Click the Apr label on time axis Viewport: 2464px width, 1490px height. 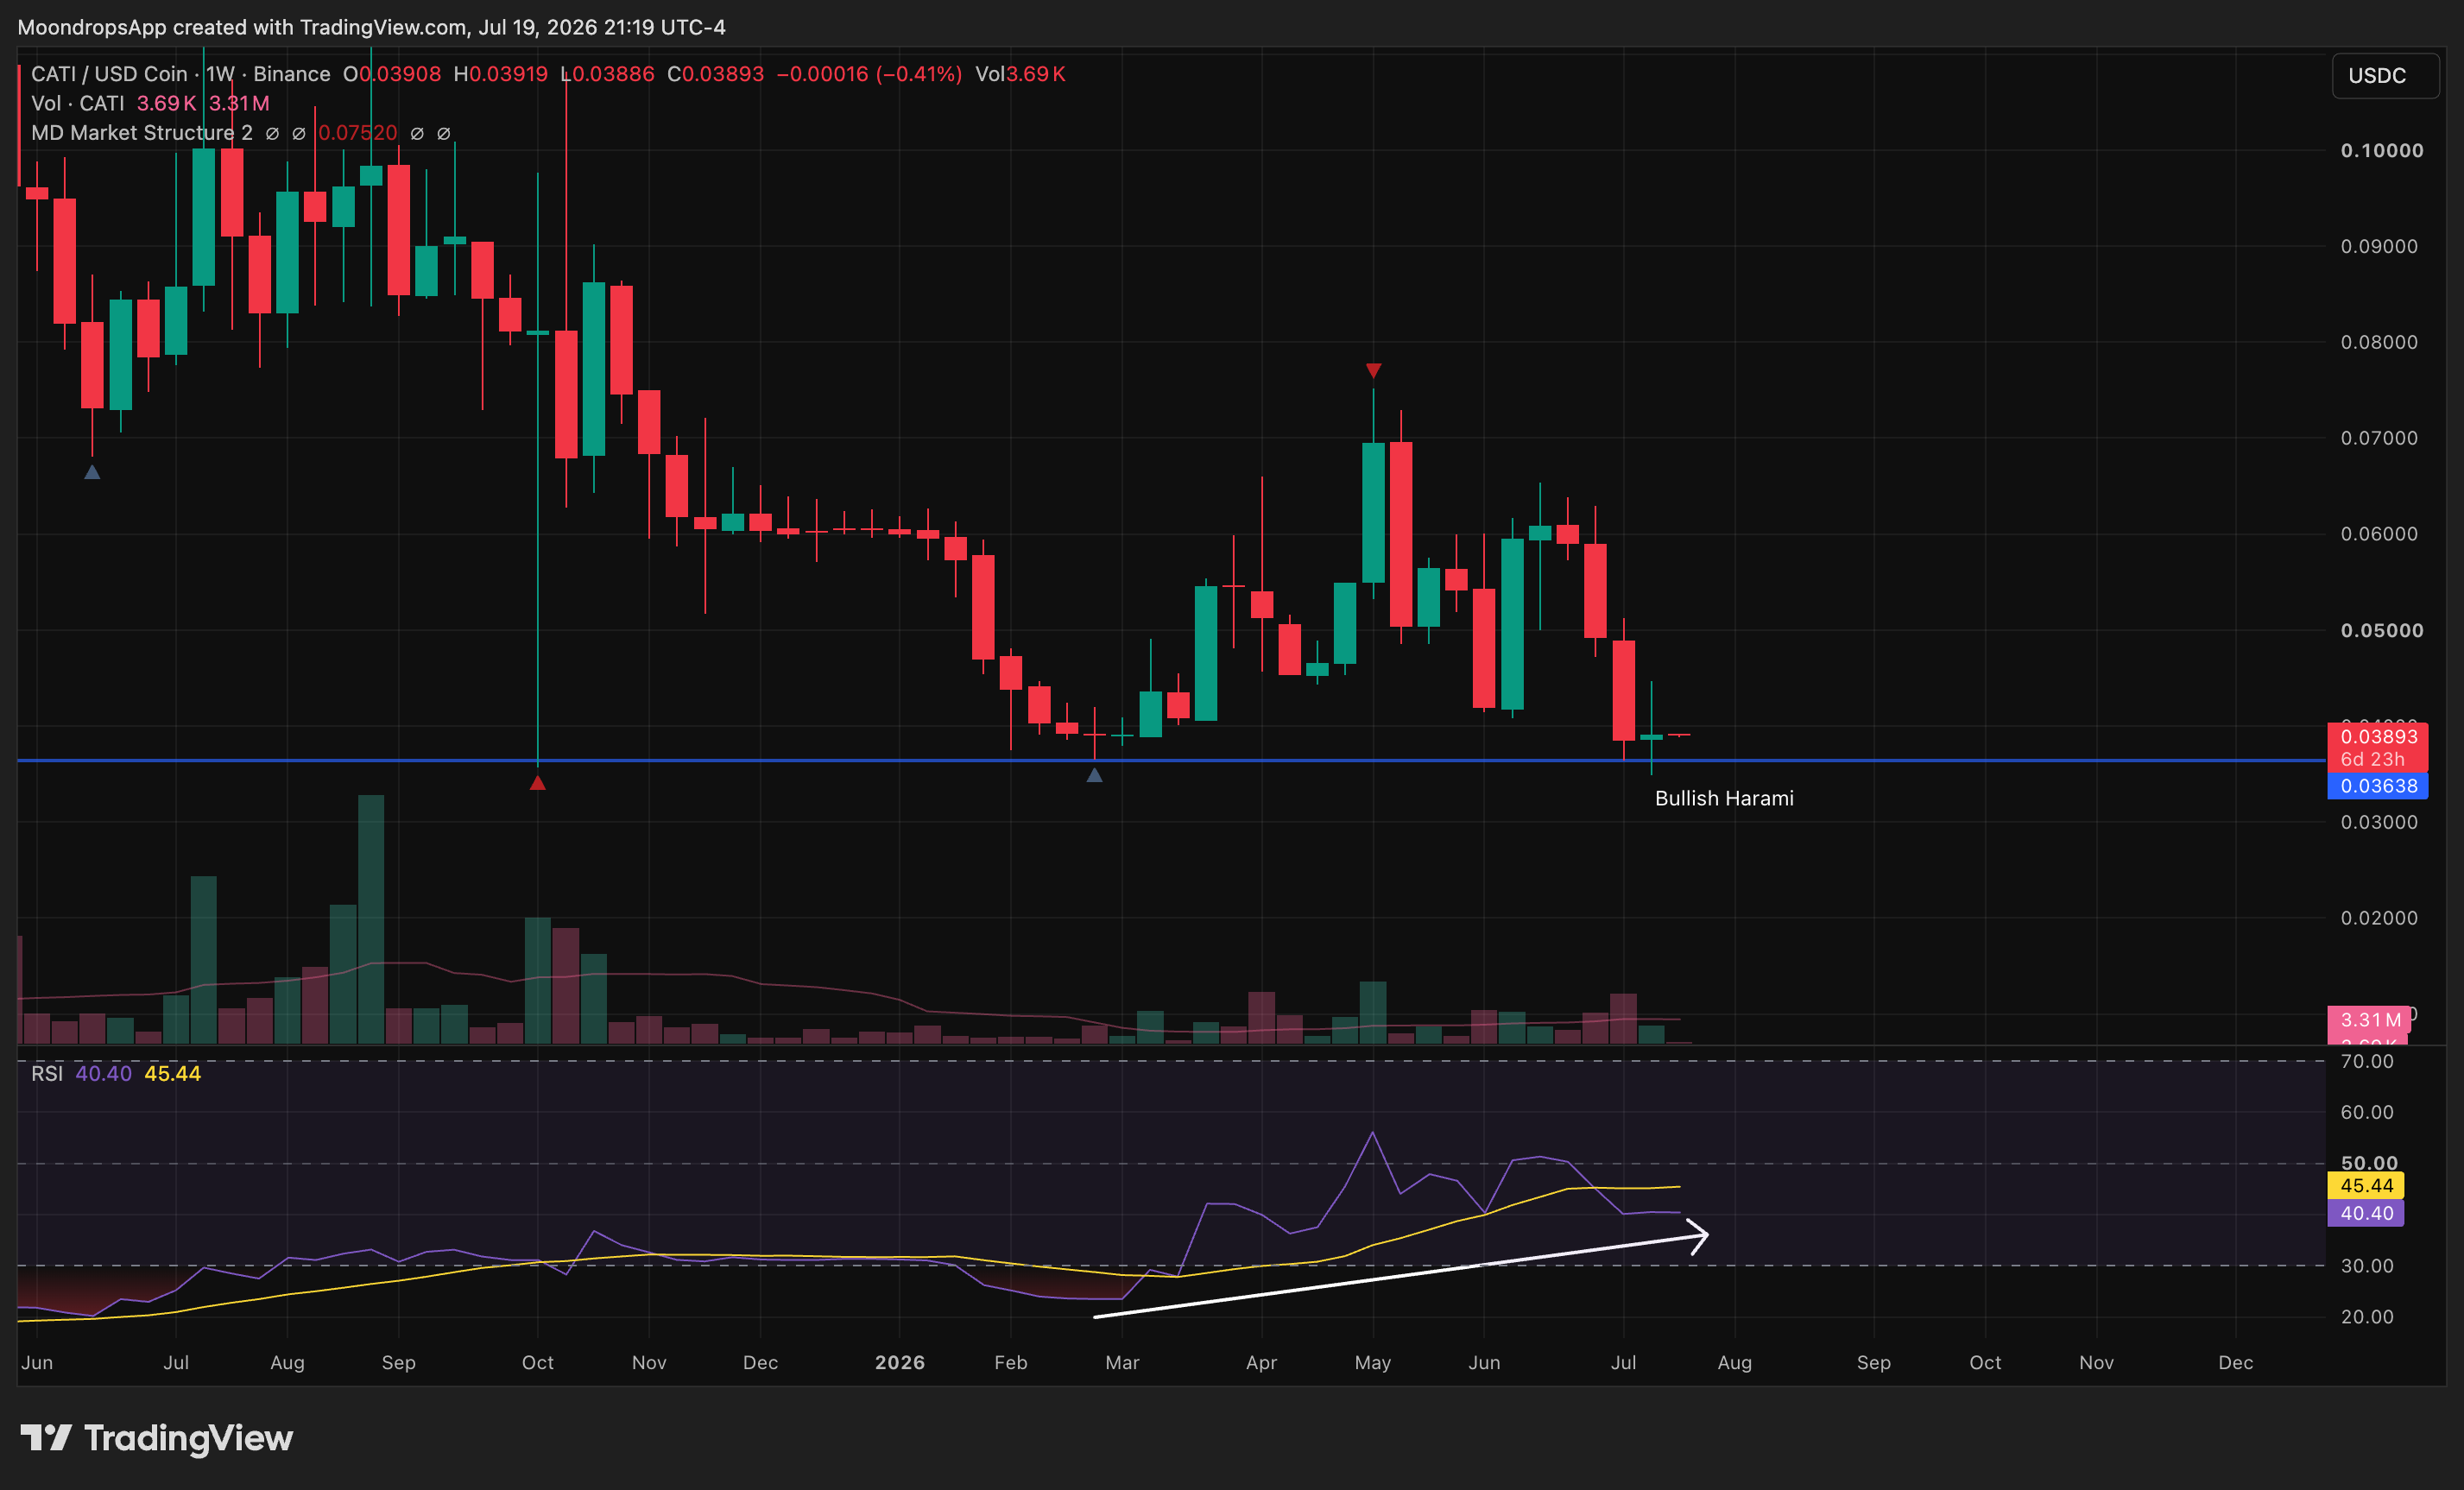click(1261, 1362)
